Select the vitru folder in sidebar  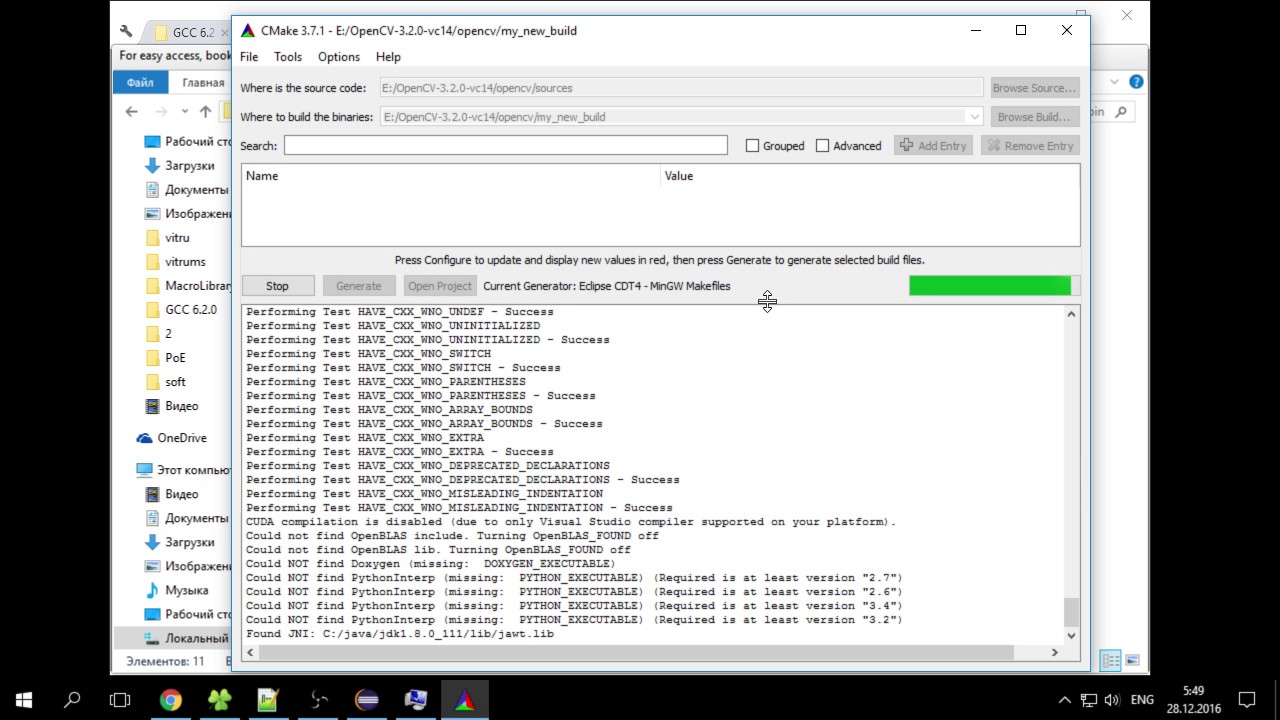tap(177, 238)
